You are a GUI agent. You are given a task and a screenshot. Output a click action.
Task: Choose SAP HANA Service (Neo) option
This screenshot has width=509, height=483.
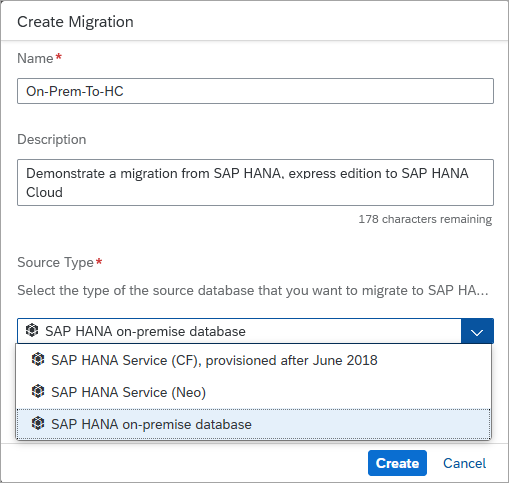[253, 392]
